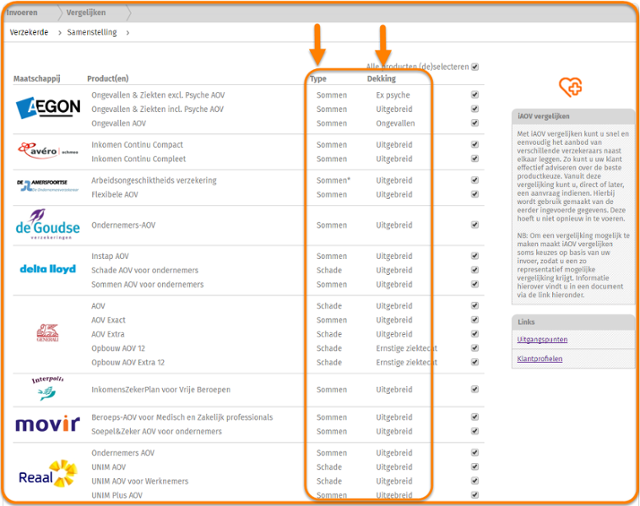Uncheck Ongevallen & Ziekten excl. Psyche AOV

[475, 95]
